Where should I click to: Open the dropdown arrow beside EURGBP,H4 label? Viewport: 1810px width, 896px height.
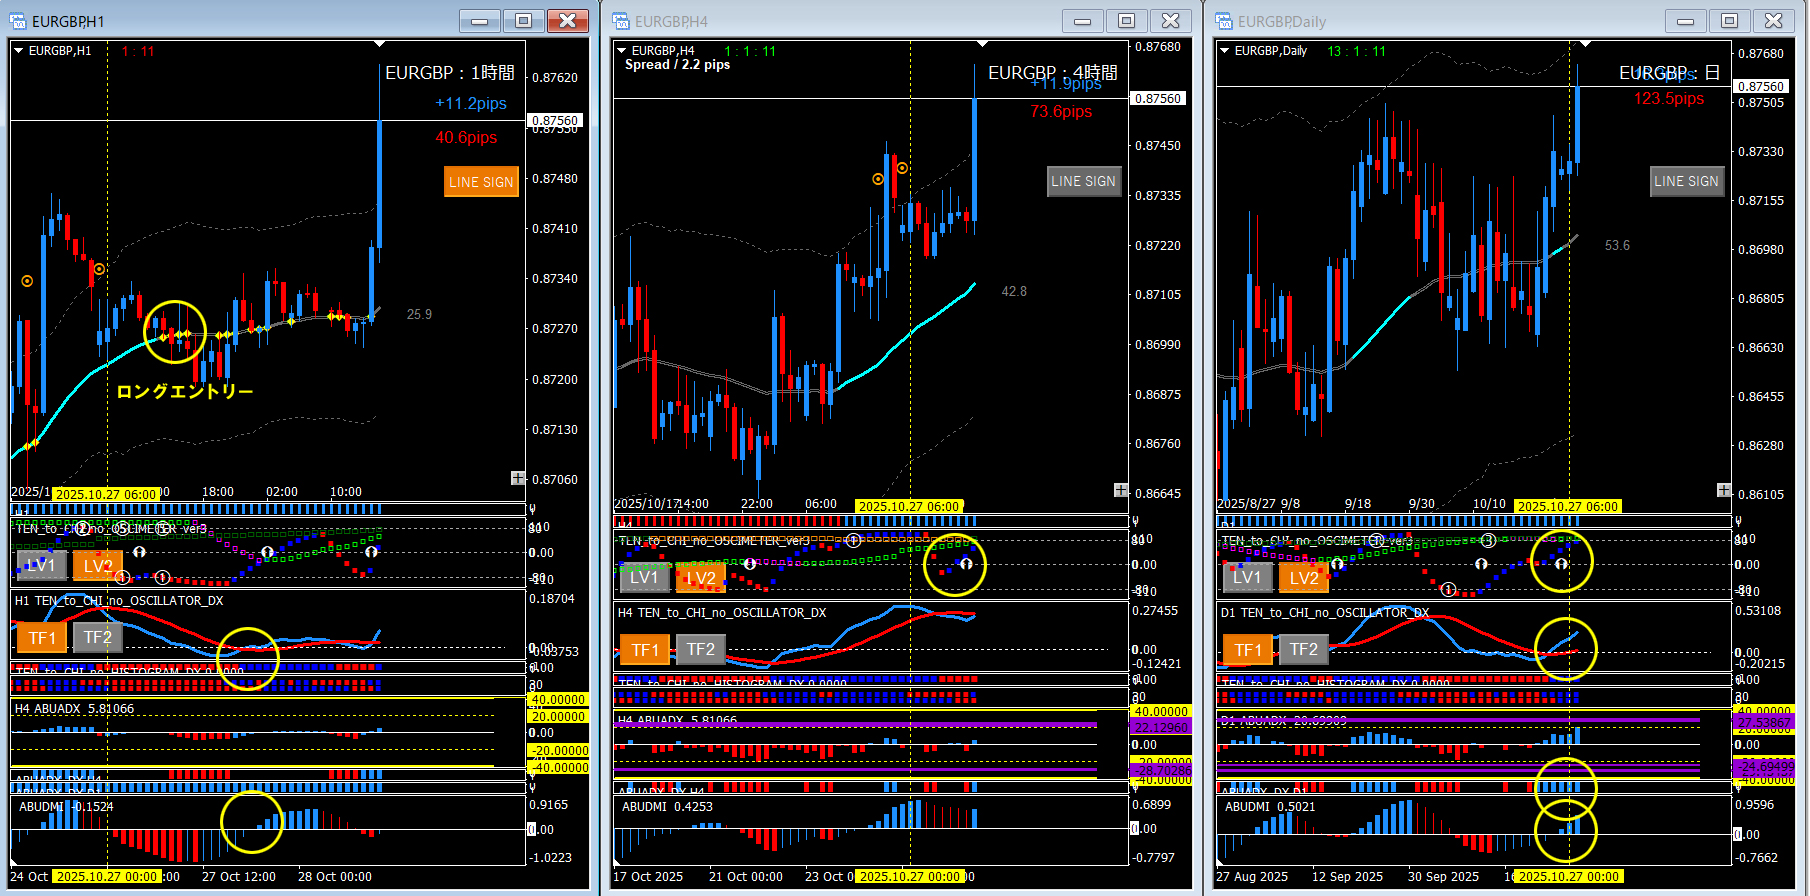pos(621,51)
